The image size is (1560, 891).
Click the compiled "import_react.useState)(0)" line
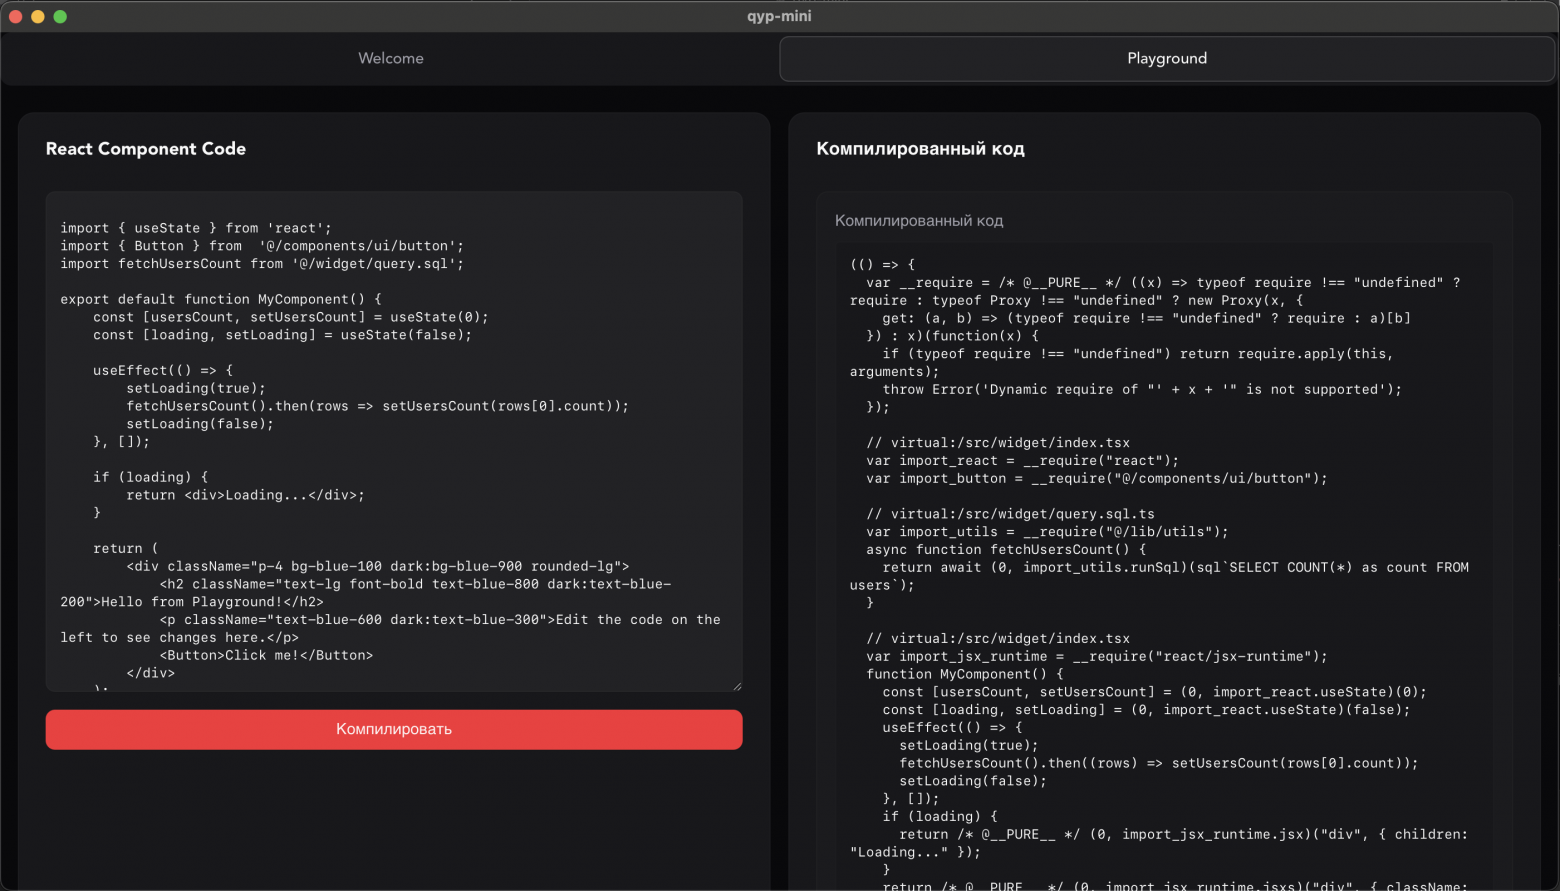1154,692
